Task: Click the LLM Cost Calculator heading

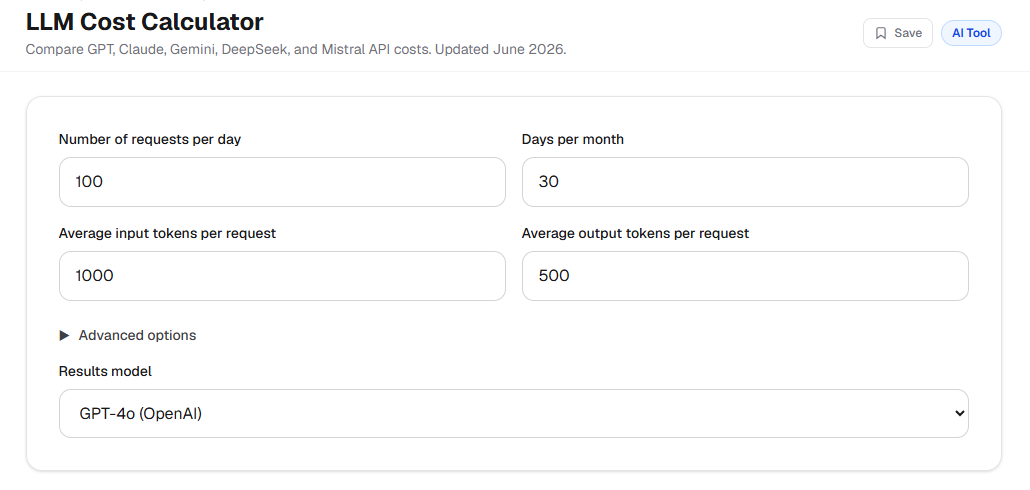Action: coord(145,22)
